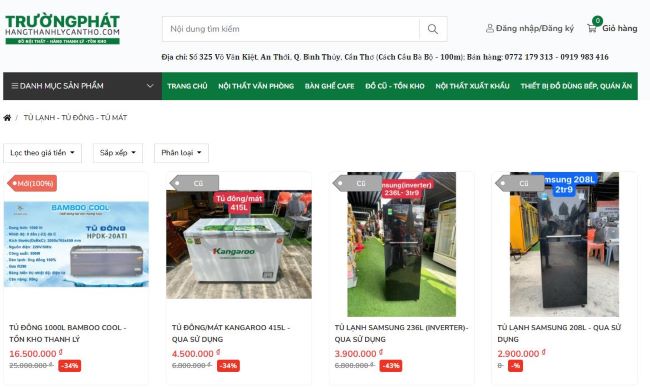Click the price 3.900.000 đ
650x387 pixels.
point(359,353)
